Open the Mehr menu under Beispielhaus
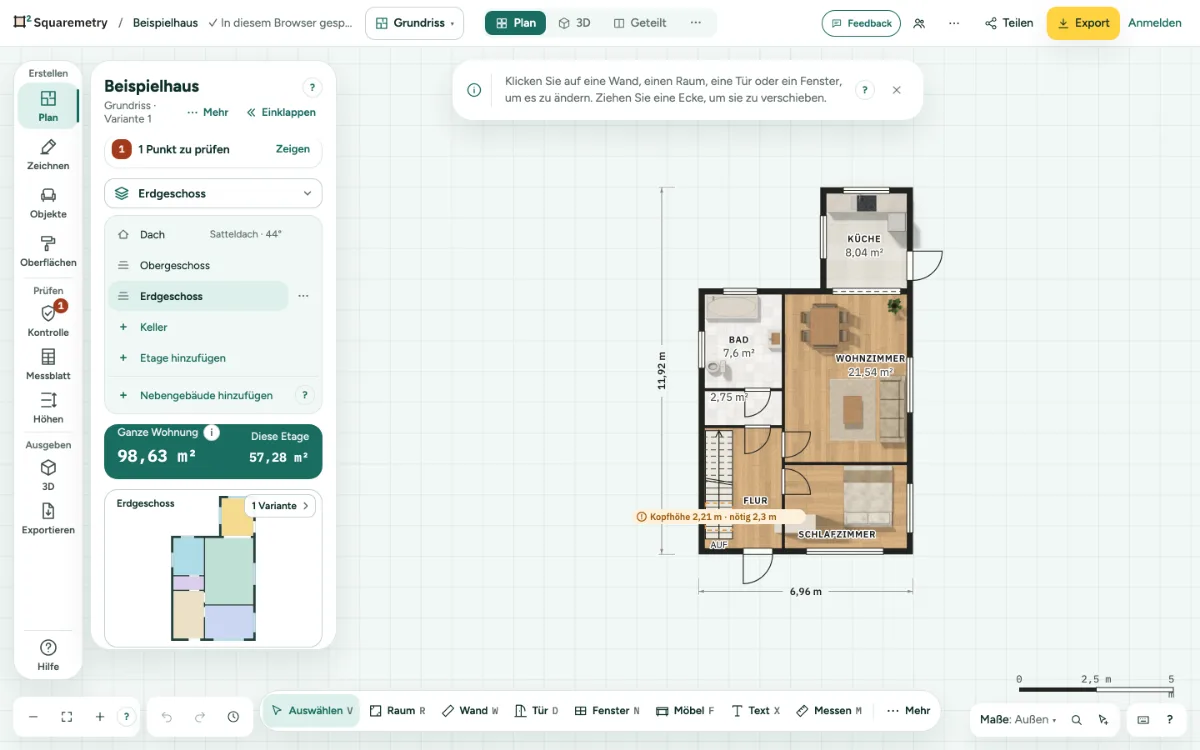Screen dimensions: 1200x750 coord(207,112)
